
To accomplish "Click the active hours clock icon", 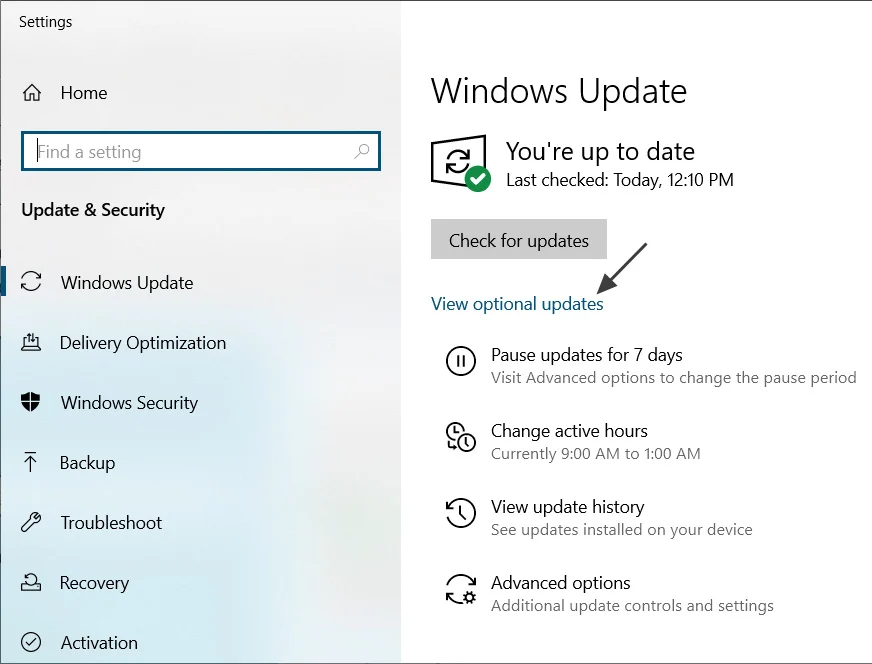I will (x=460, y=437).
